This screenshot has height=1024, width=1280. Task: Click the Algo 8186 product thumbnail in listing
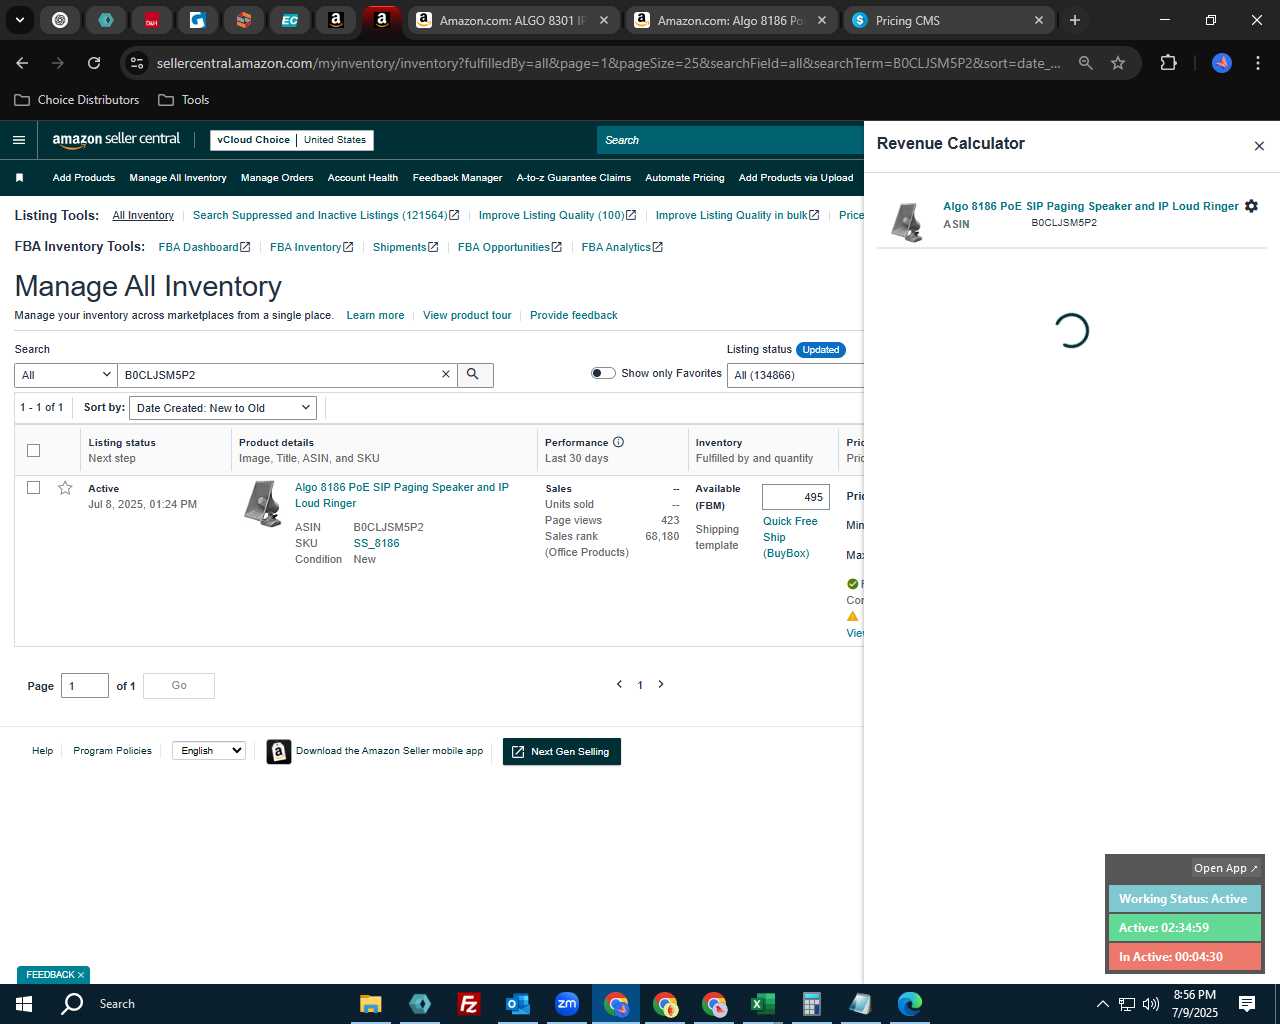tap(263, 503)
